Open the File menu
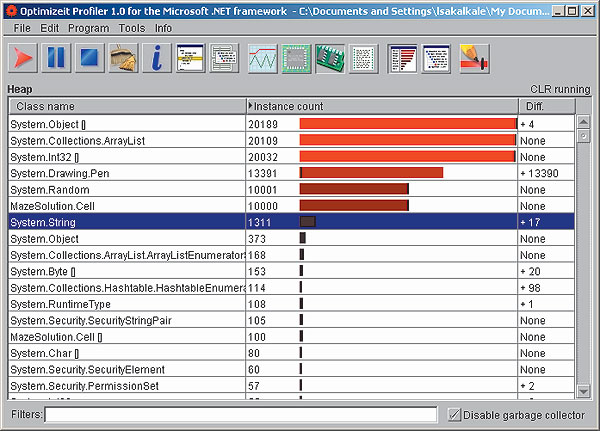Image resolution: width=600 pixels, height=431 pixels. [22, 28]
